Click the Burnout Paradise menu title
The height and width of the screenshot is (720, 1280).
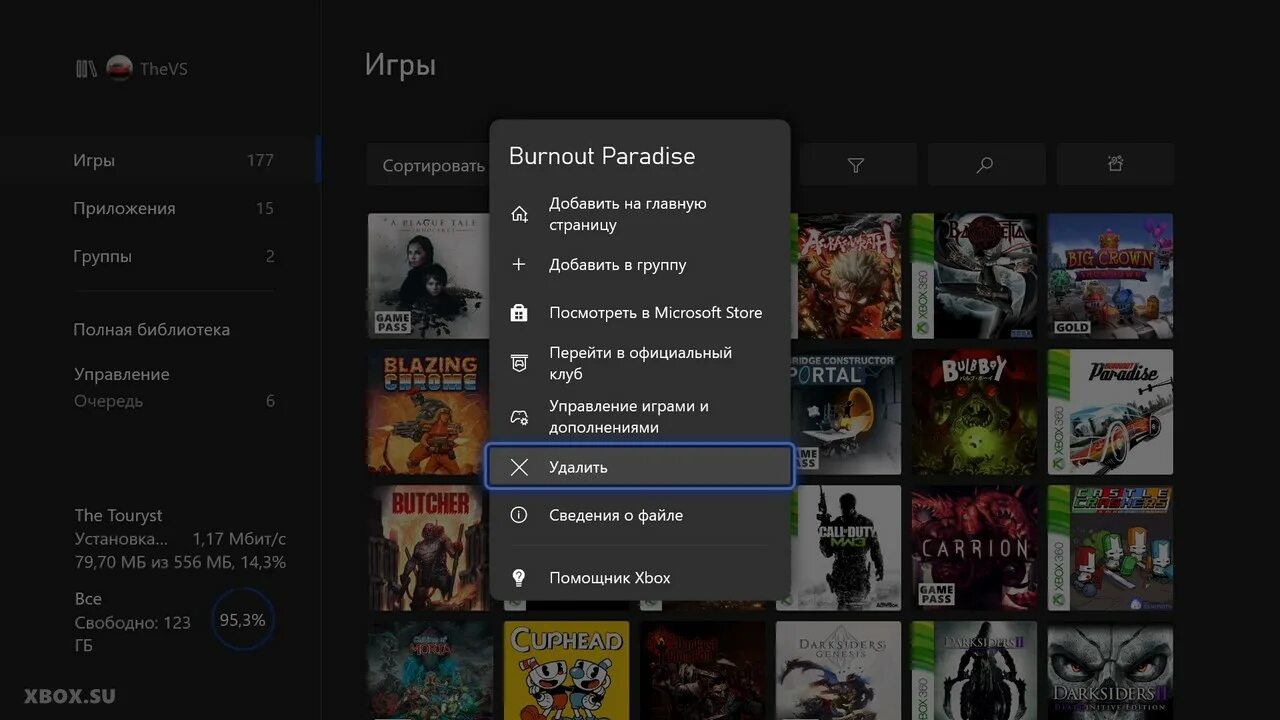click(x=602, y=156)
